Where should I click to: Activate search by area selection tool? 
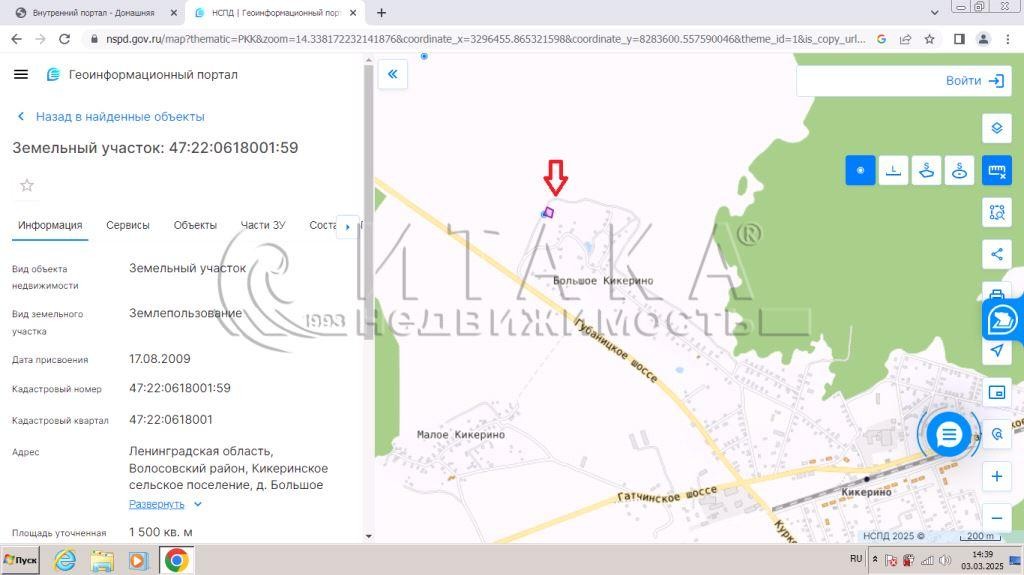pyautogui.click(x=997, y=212)
